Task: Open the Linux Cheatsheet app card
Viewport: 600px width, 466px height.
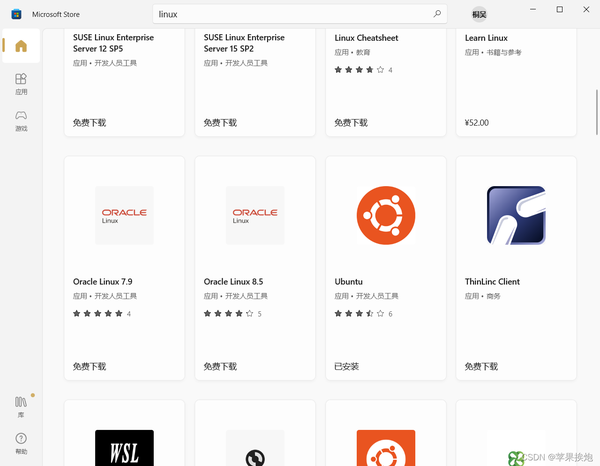Action: pos(386,82)
